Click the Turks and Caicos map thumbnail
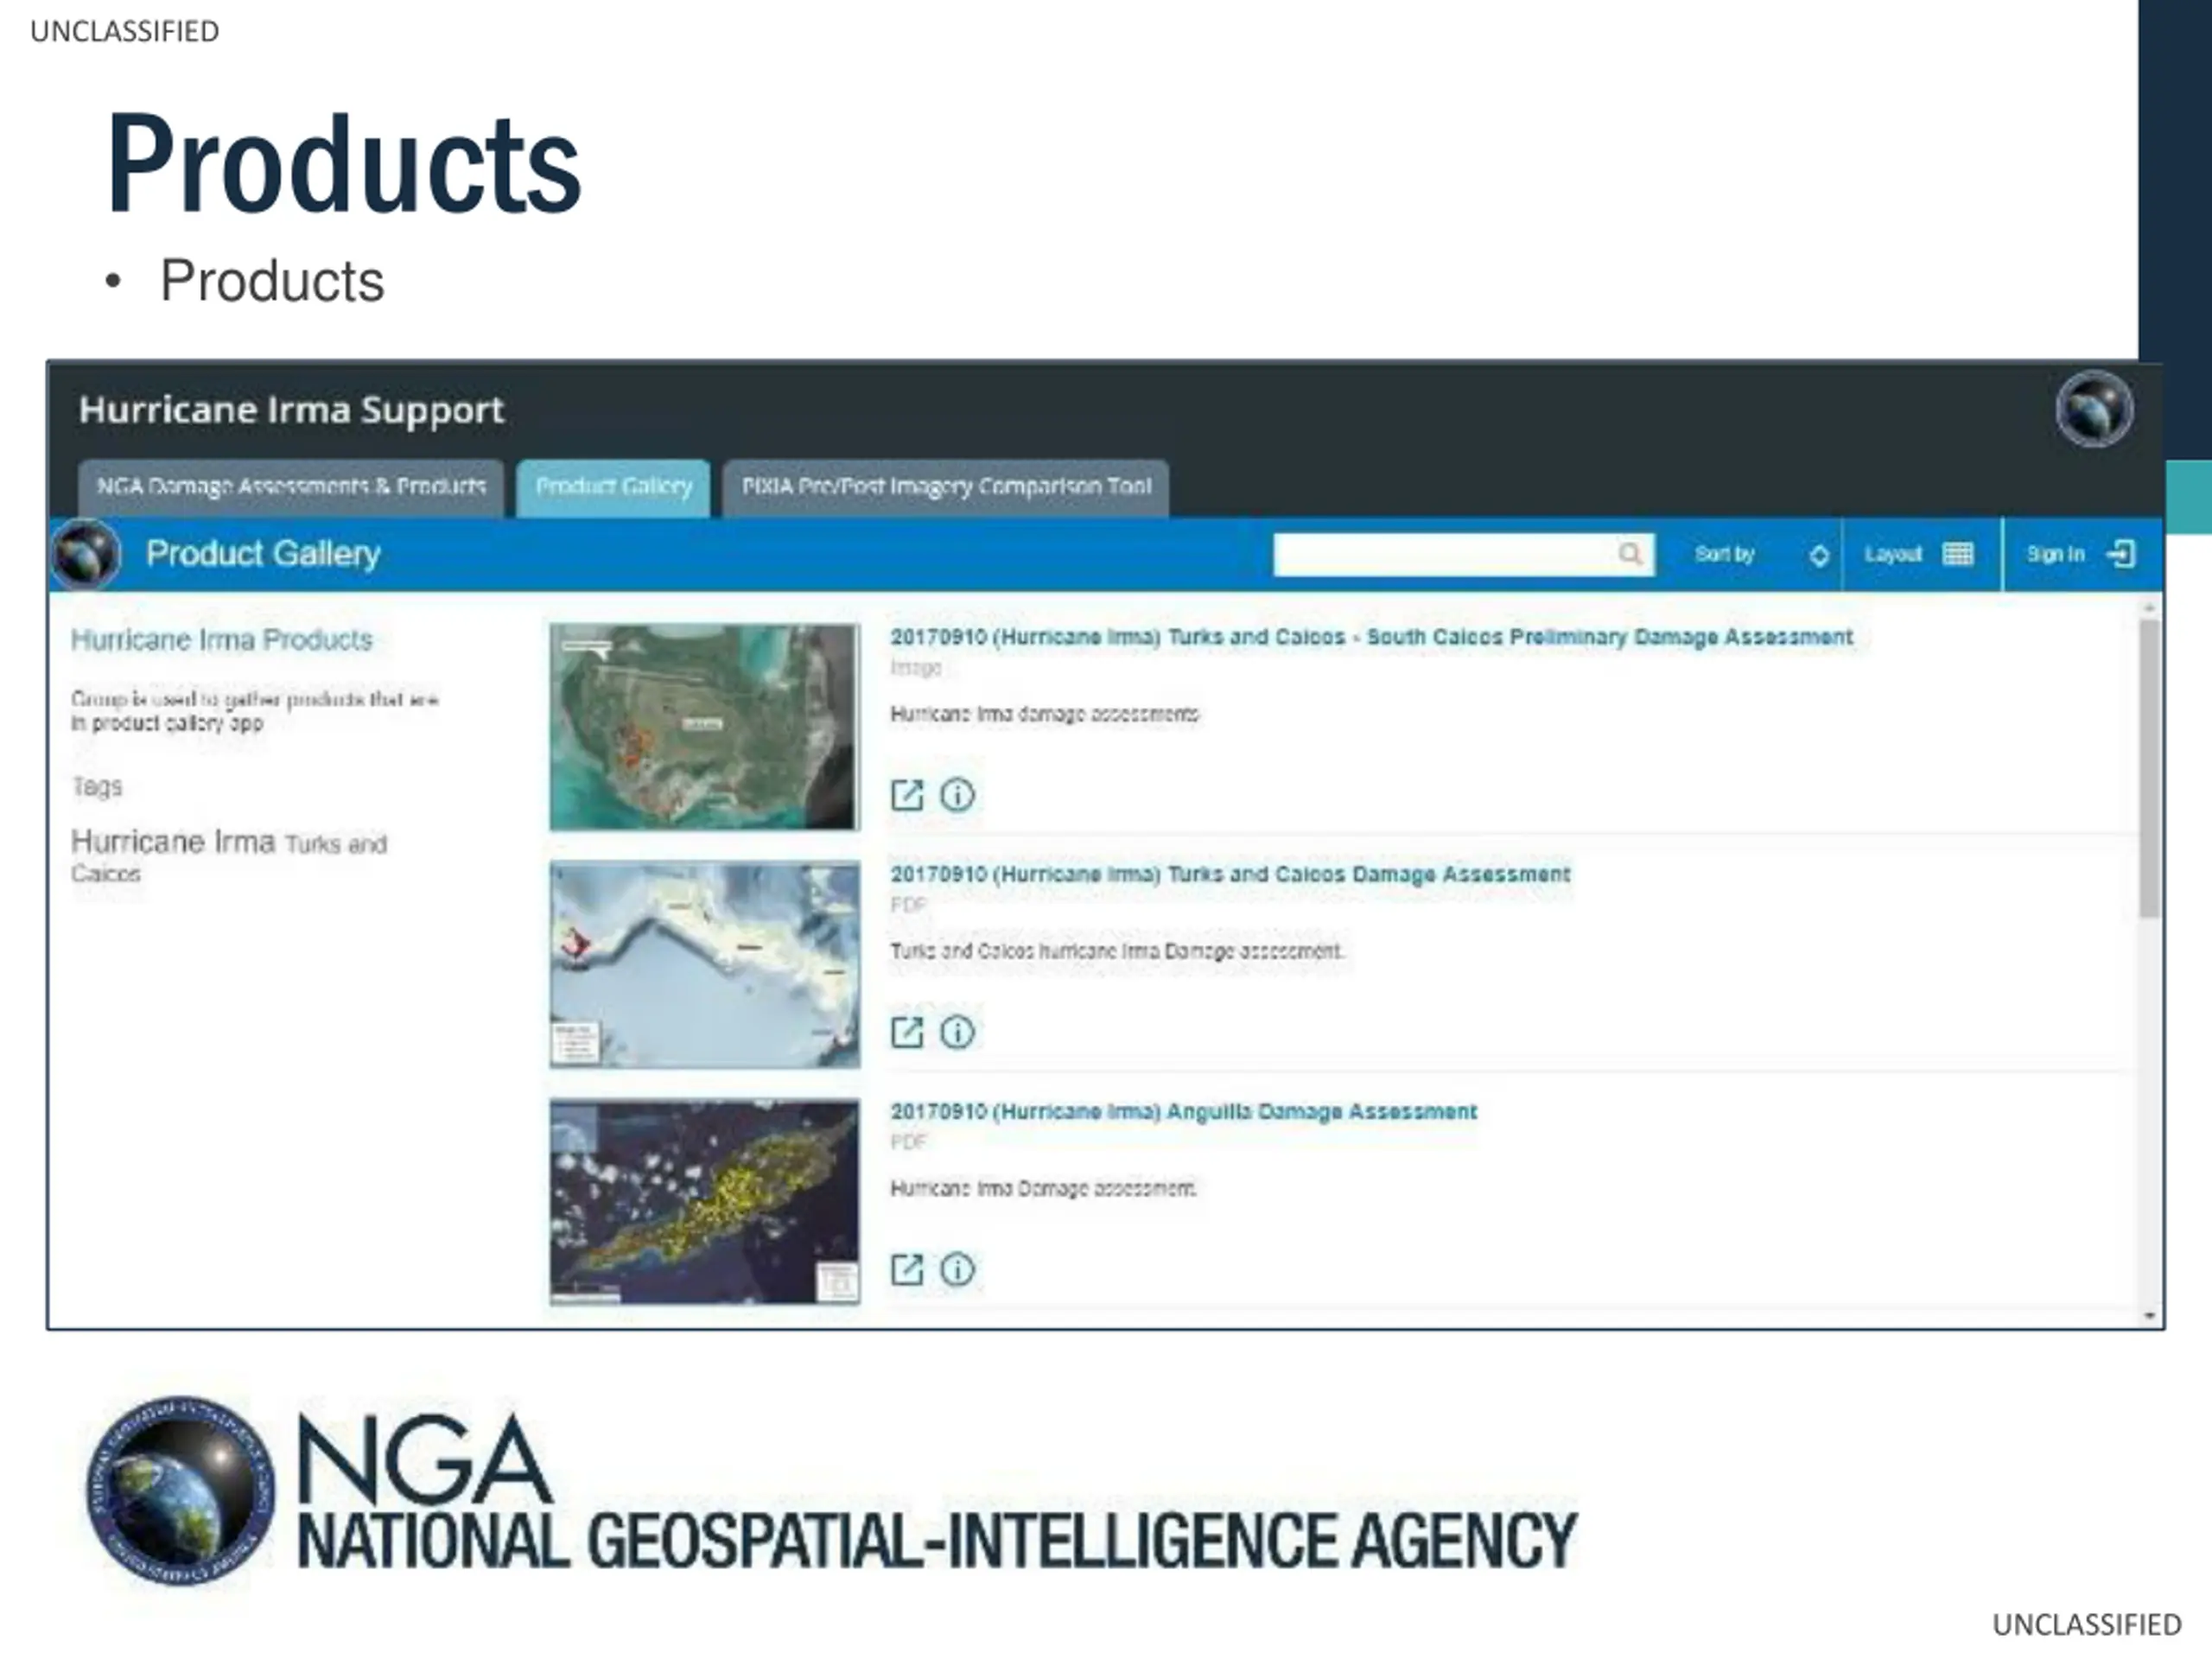2212x1659 pixels. coord(704,964)
